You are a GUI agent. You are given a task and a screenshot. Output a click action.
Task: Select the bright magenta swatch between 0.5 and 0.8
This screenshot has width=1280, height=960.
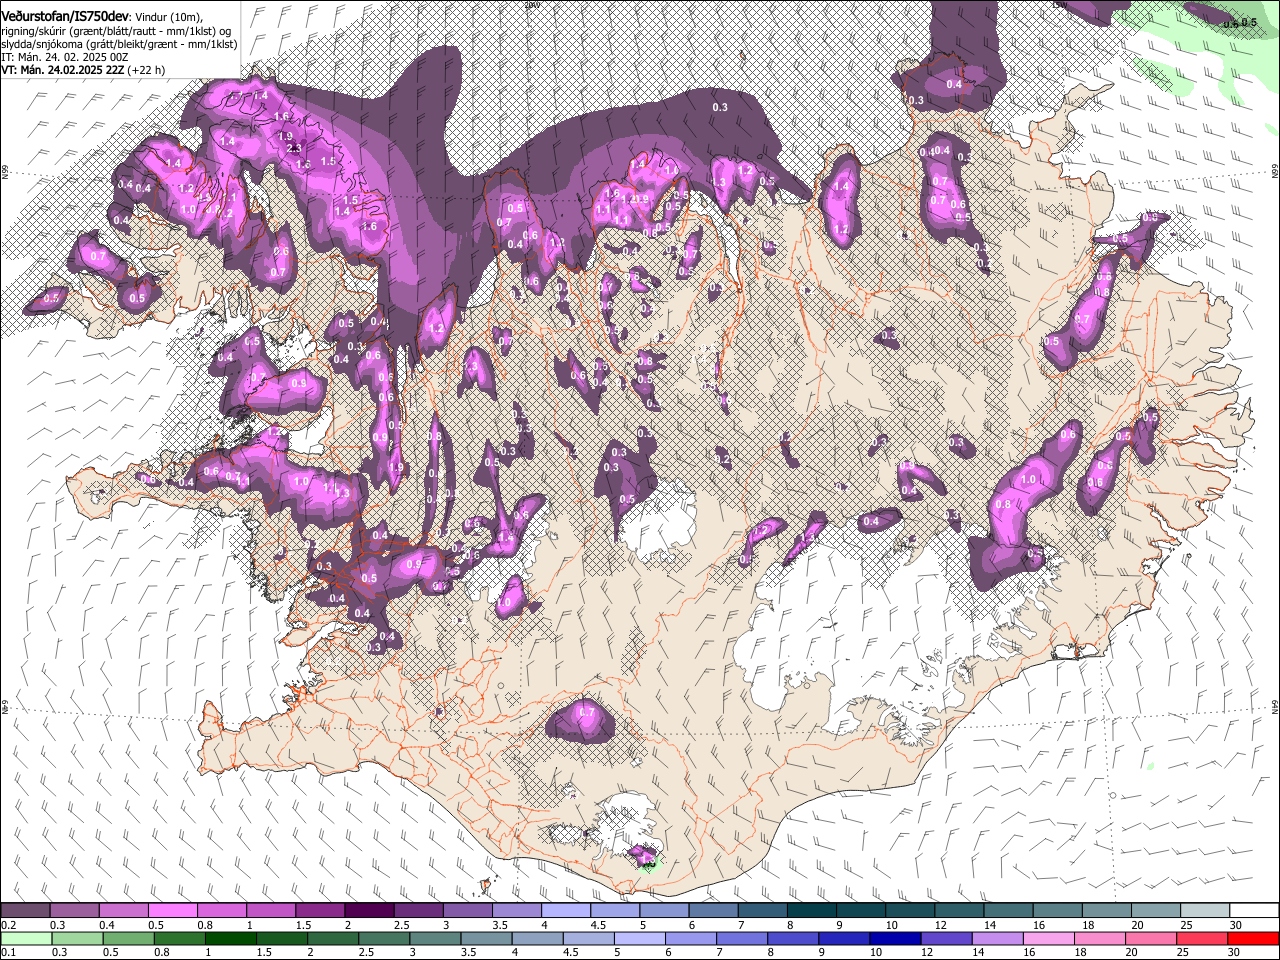pos(173,910)
